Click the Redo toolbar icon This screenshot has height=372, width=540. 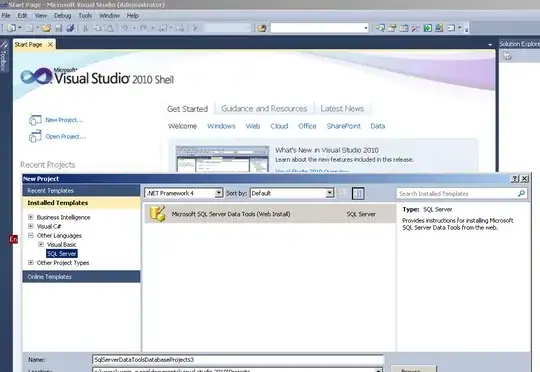coord(143,28)
